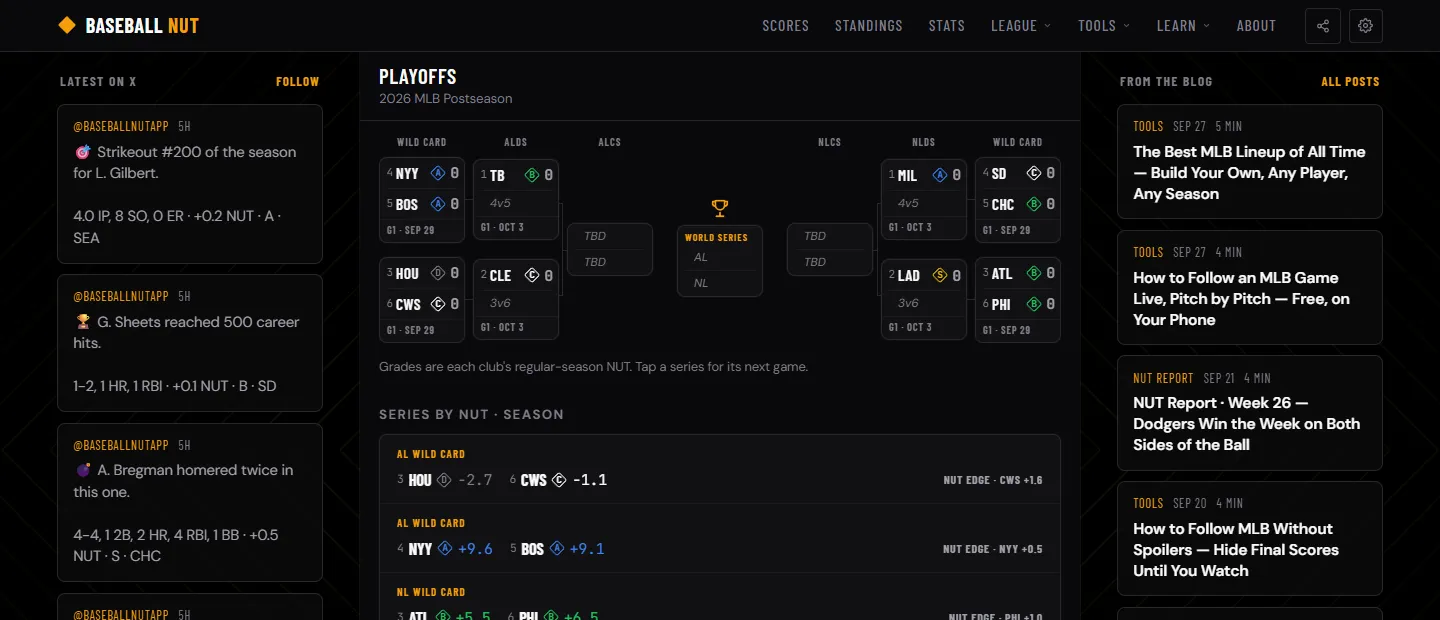The width and height of the screenshot is (1440, 620).
Task: Open the CLE 3v6 ALDS series card
Action: click(x=516, y=300)
